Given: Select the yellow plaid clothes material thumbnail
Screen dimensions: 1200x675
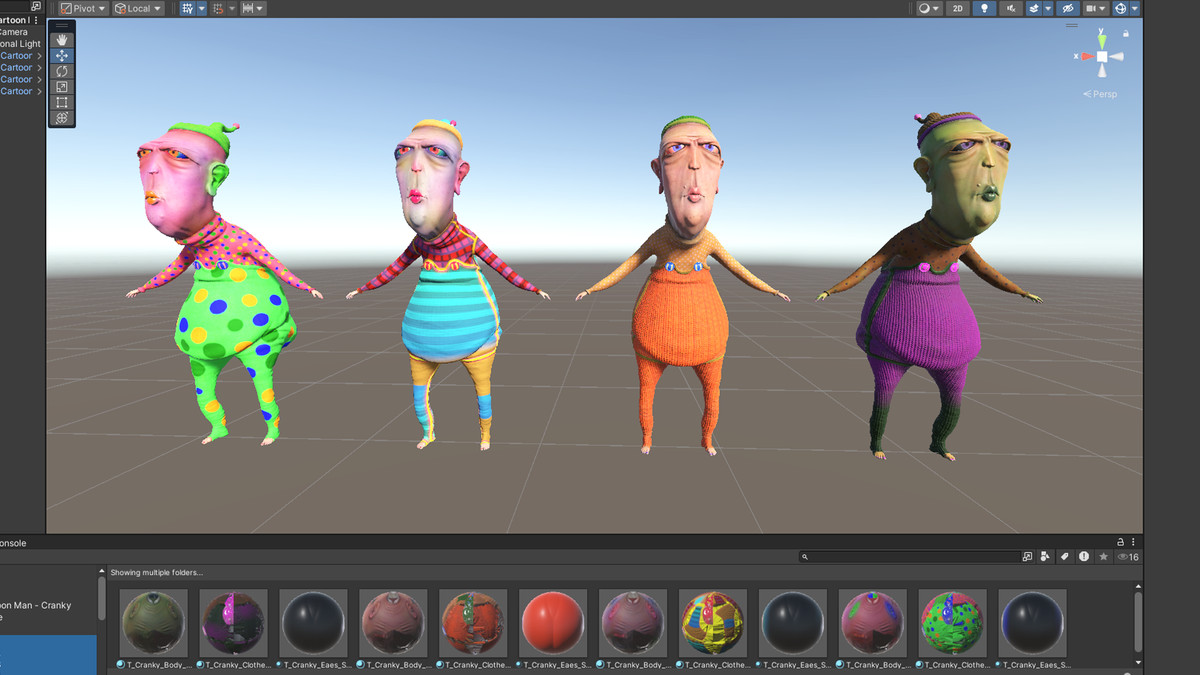Looking at the screenshot, I should [713, 623].
